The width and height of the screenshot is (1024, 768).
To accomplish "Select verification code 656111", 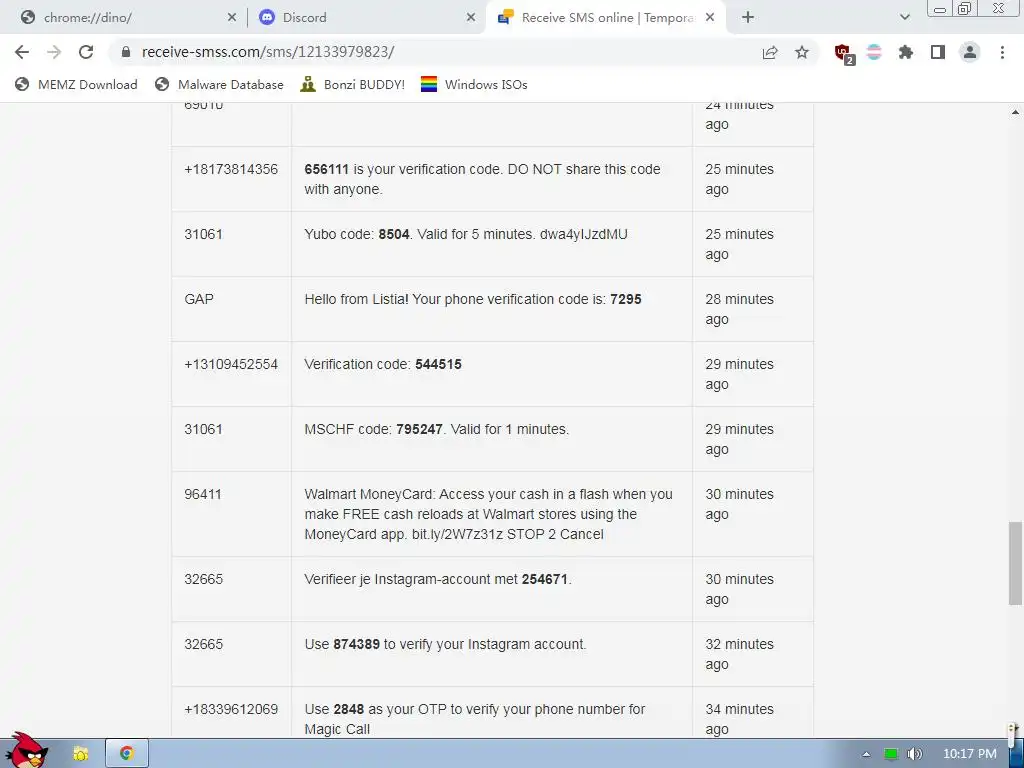I will [x=327, y=169].
